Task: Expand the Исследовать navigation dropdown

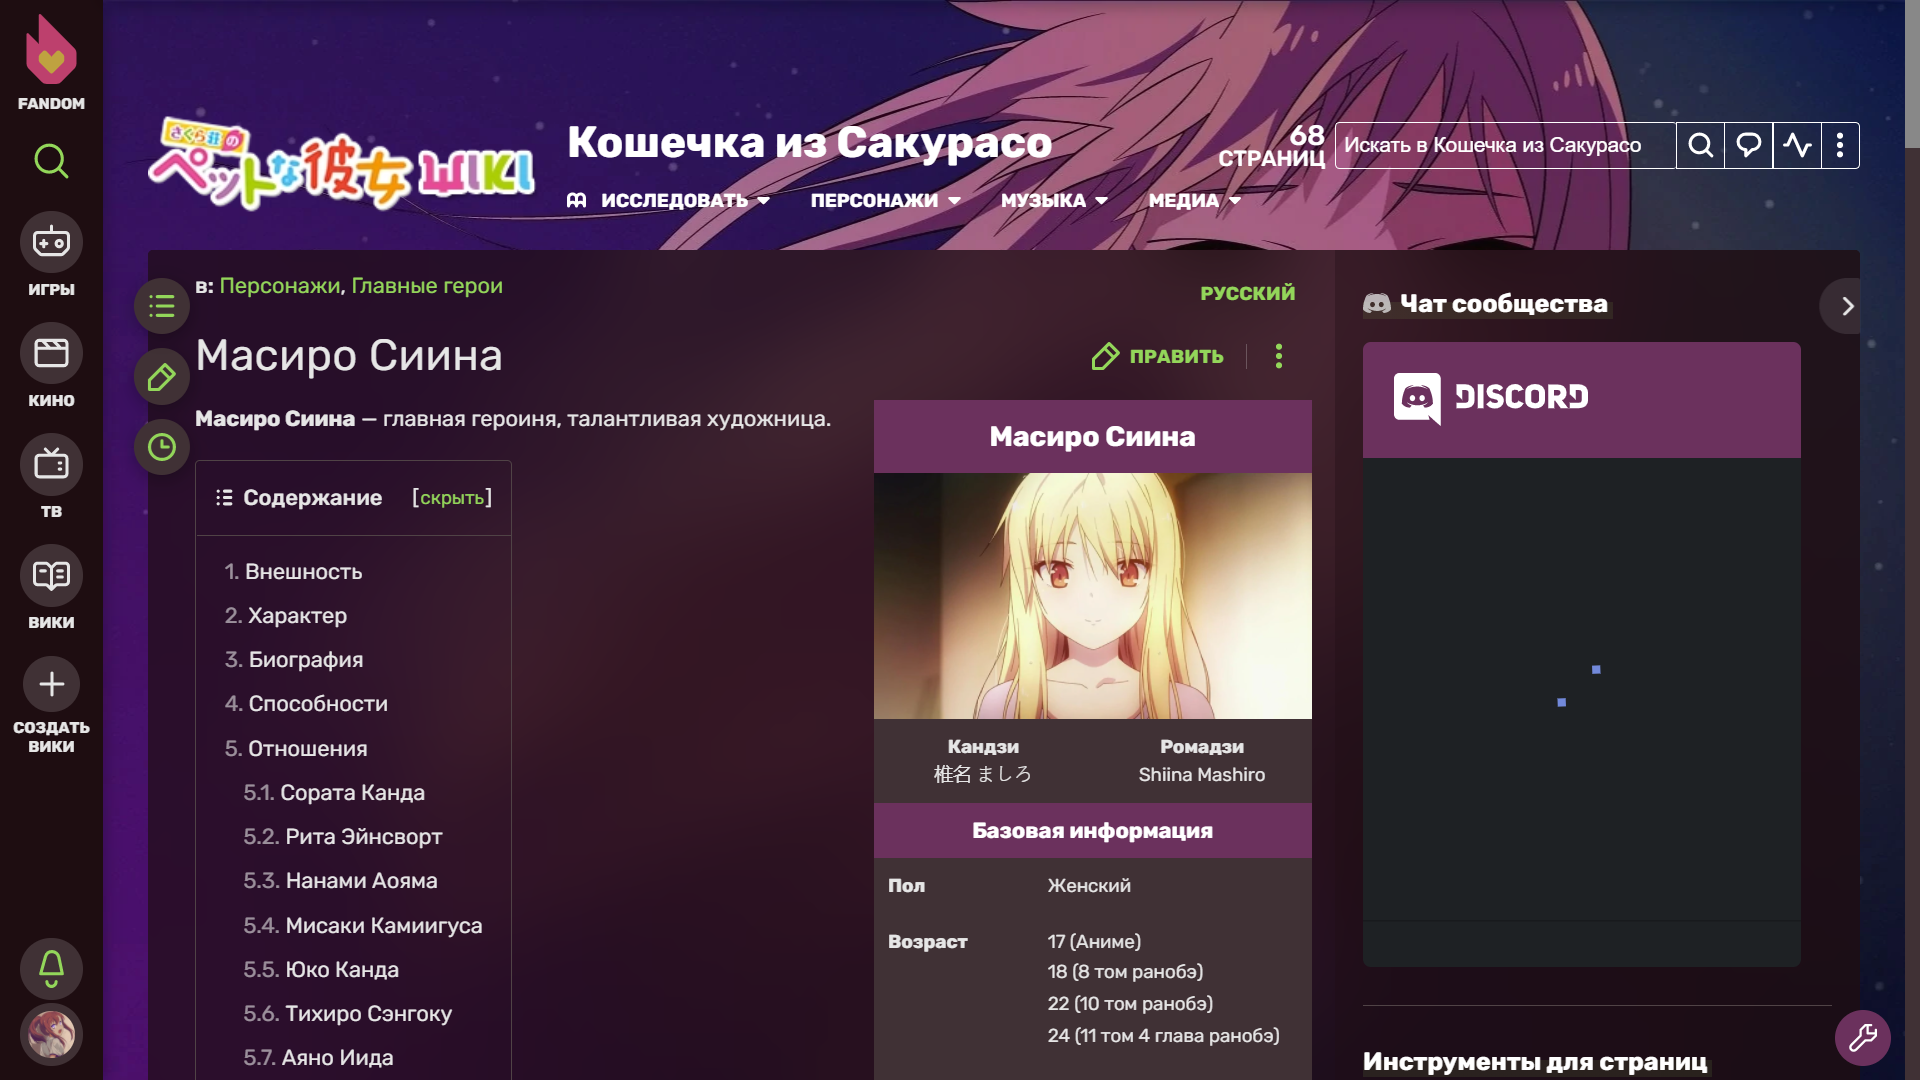Action: (x=673, y=201)
